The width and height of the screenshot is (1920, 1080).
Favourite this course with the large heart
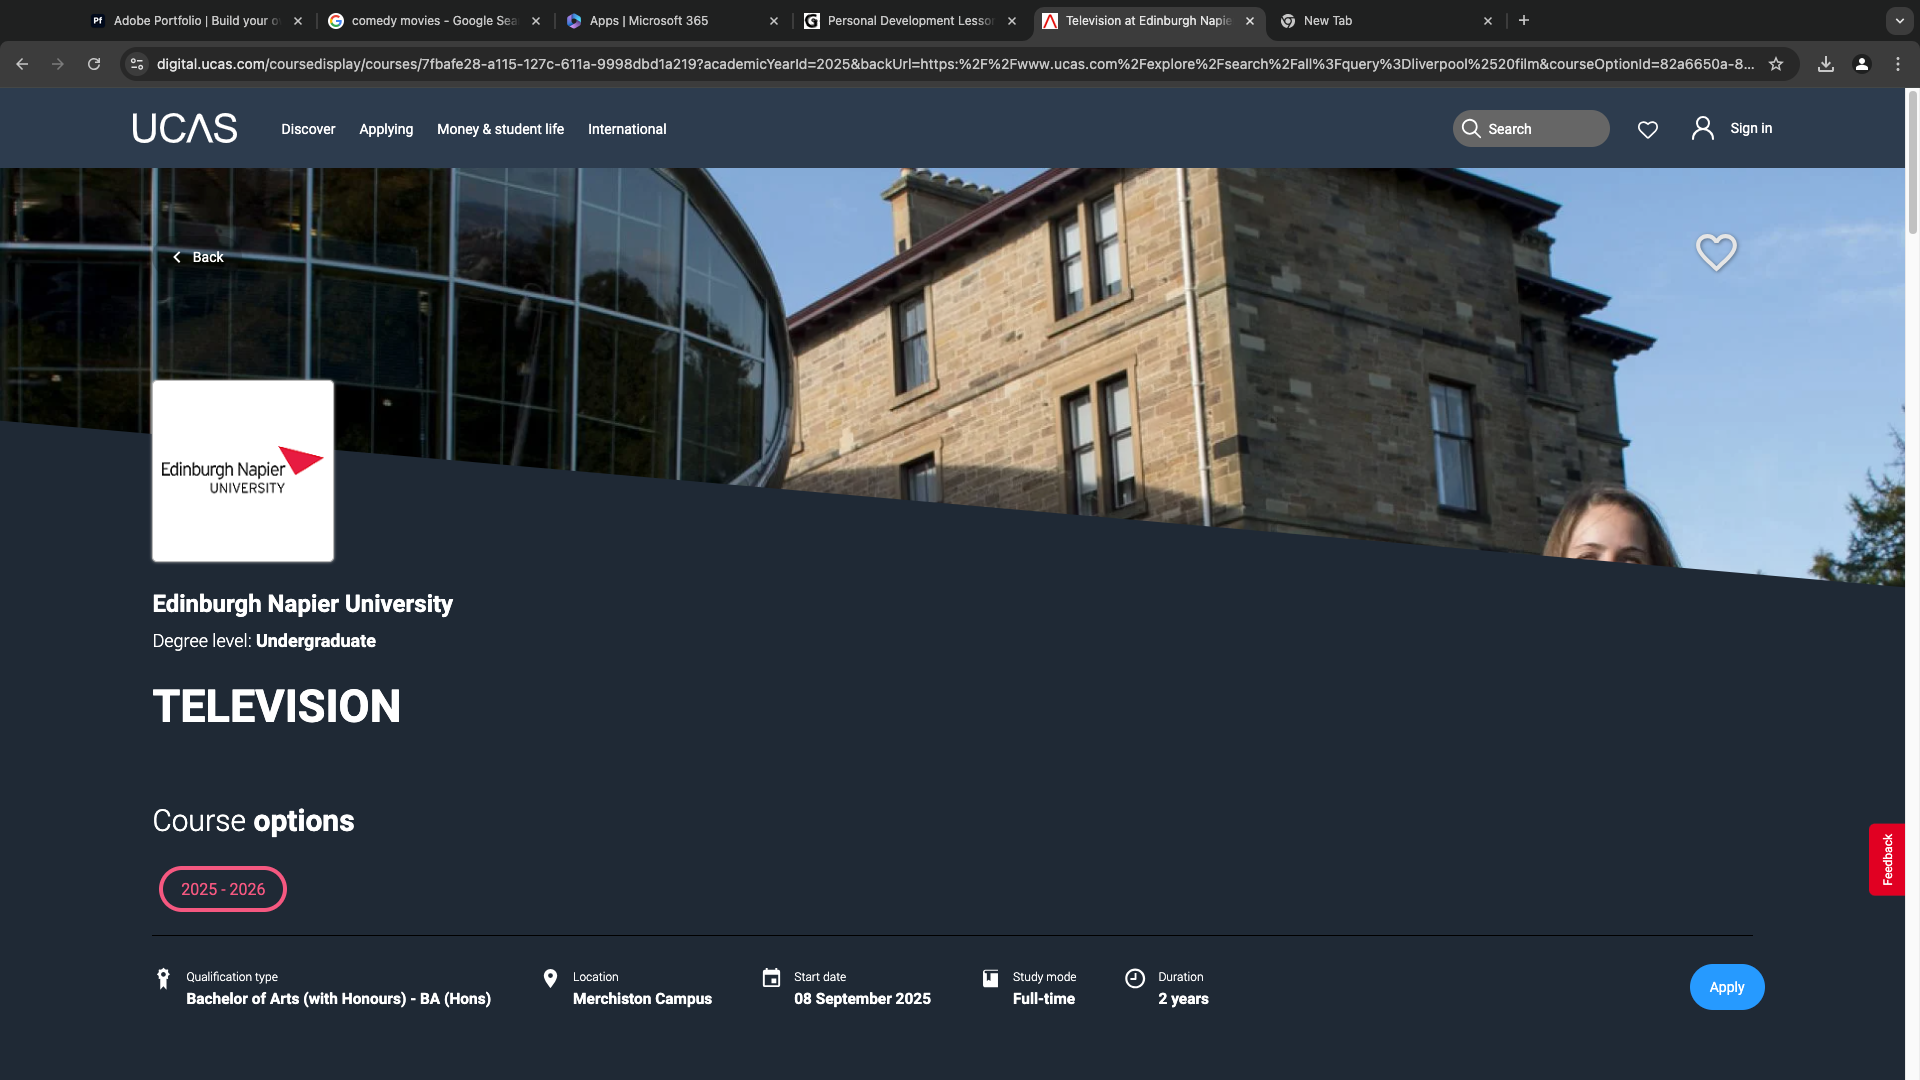coord(1716,252)
